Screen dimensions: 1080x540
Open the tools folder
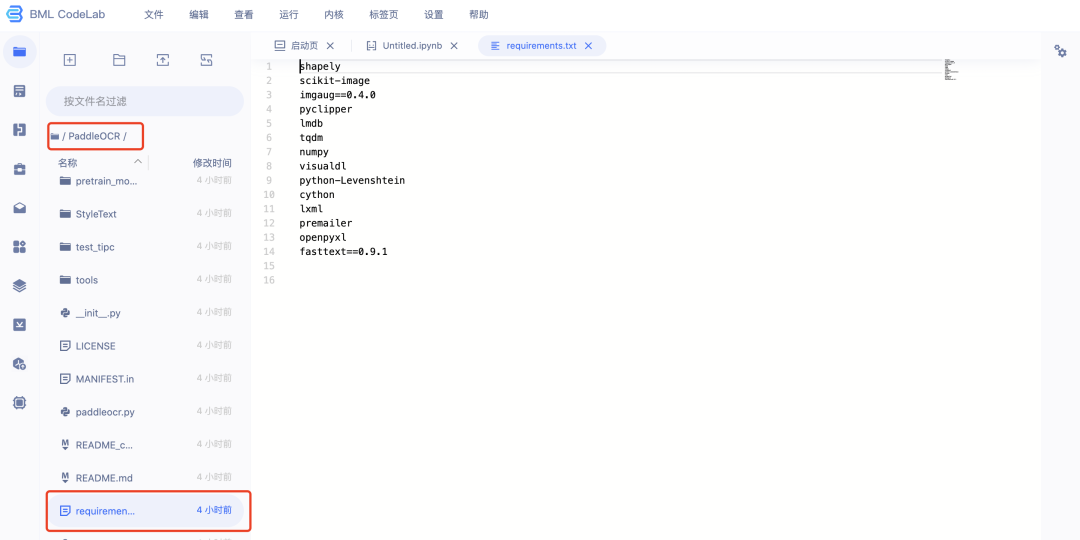click(145, 280)
